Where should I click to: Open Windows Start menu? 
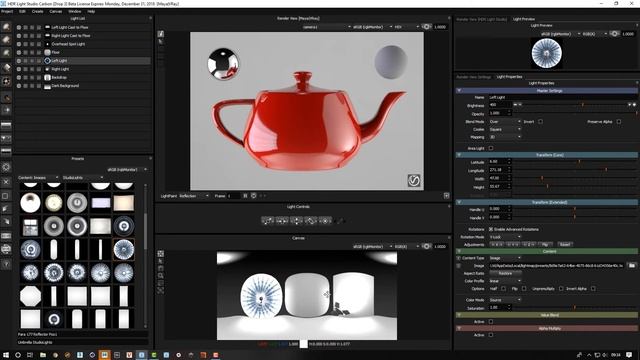point(6,355)
